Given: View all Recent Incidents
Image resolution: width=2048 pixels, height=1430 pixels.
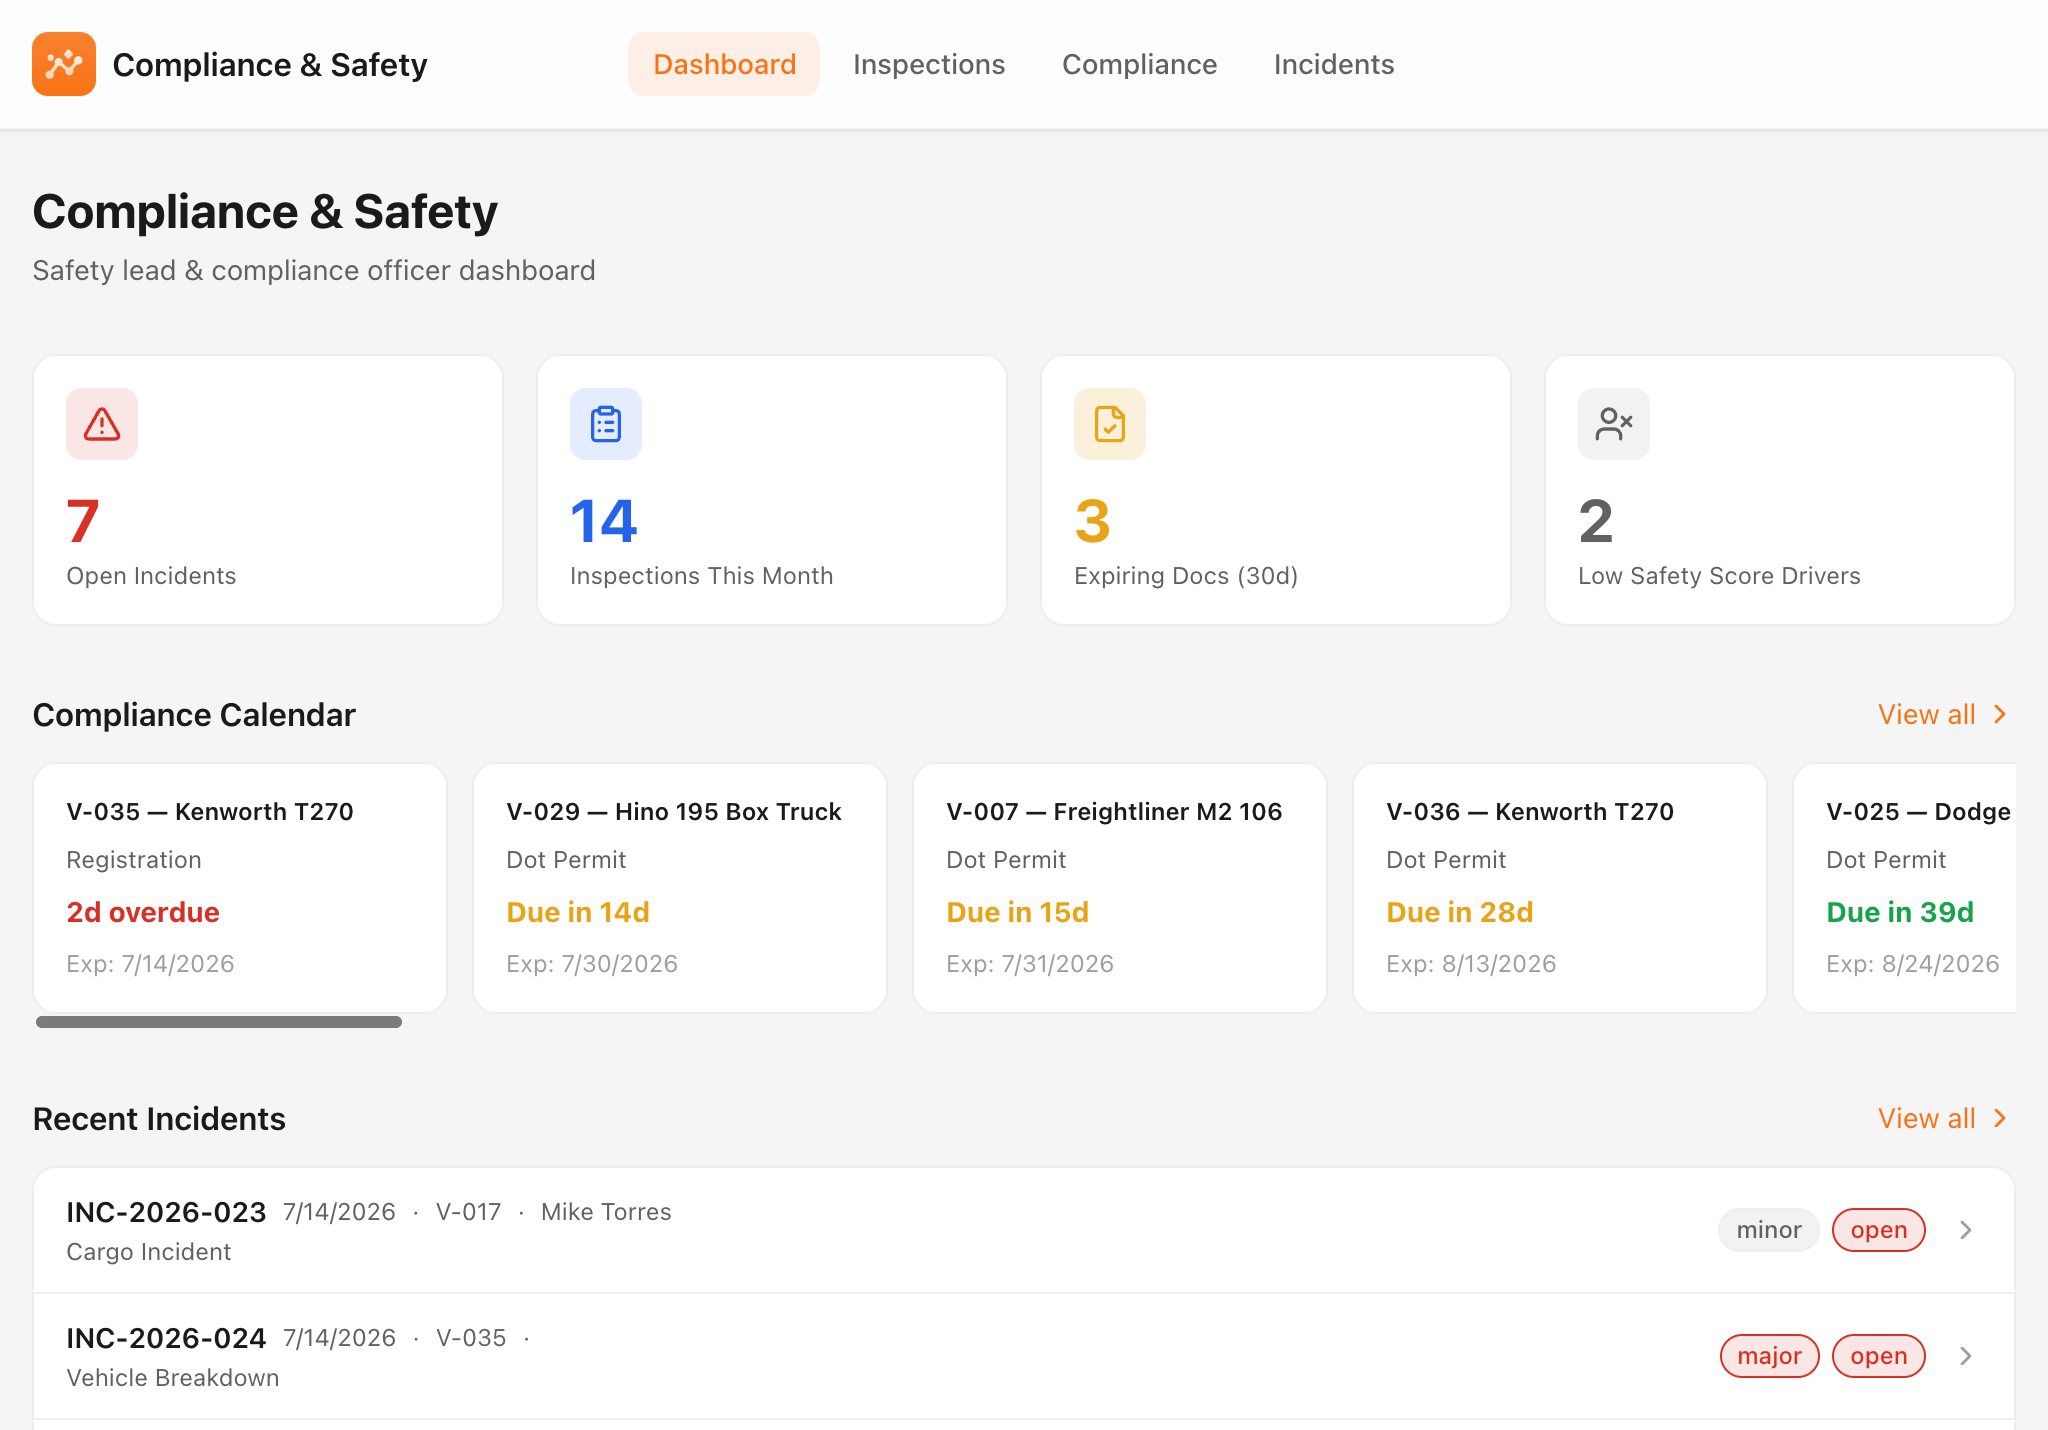Looking at the screenshot, I should [1943, 1119].
